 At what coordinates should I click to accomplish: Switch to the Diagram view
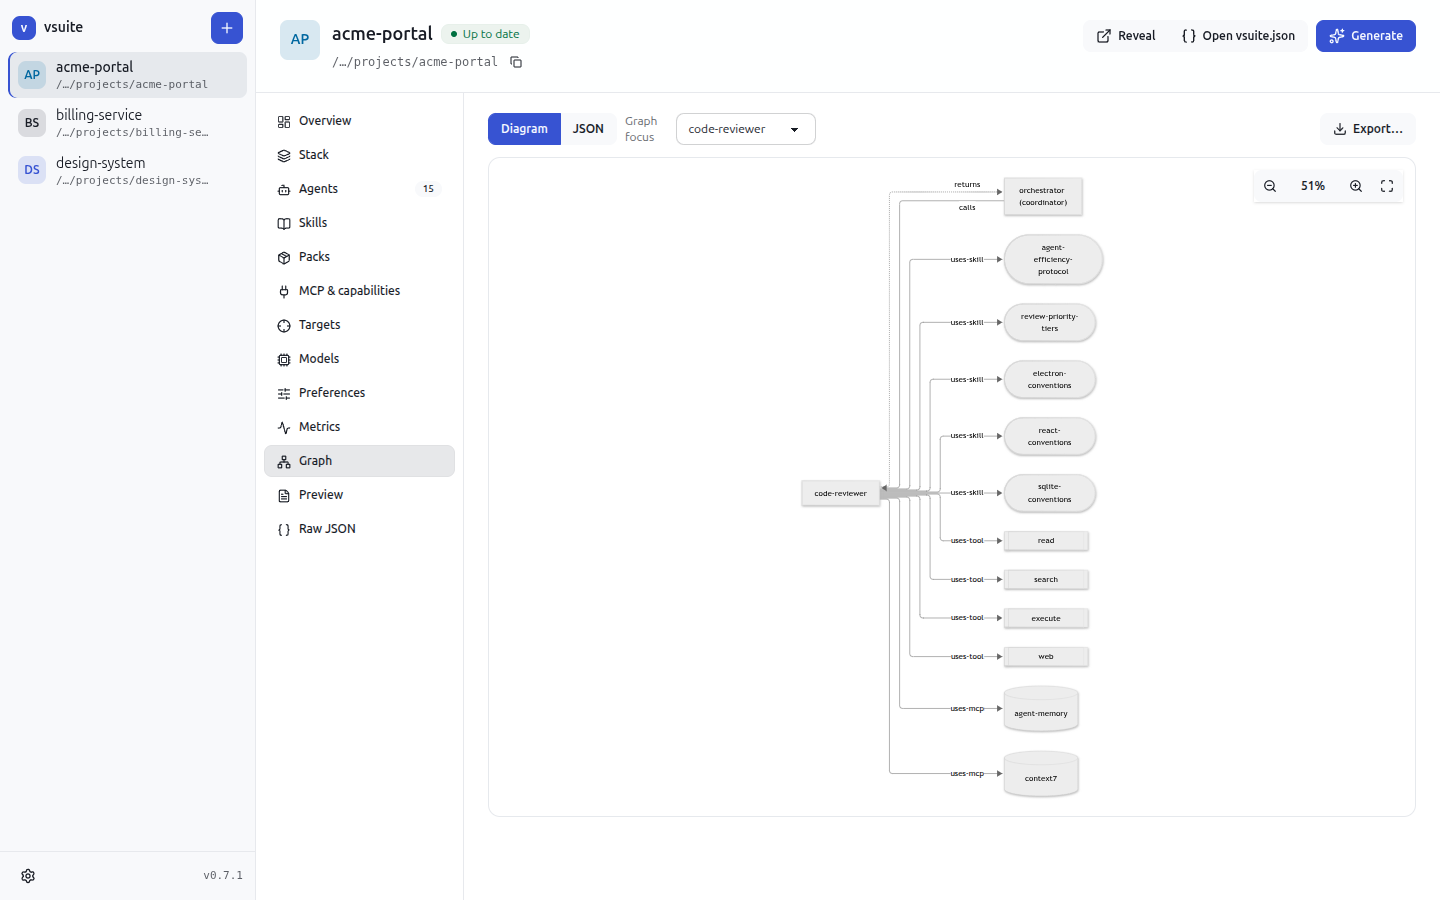[x=524, y=129]
